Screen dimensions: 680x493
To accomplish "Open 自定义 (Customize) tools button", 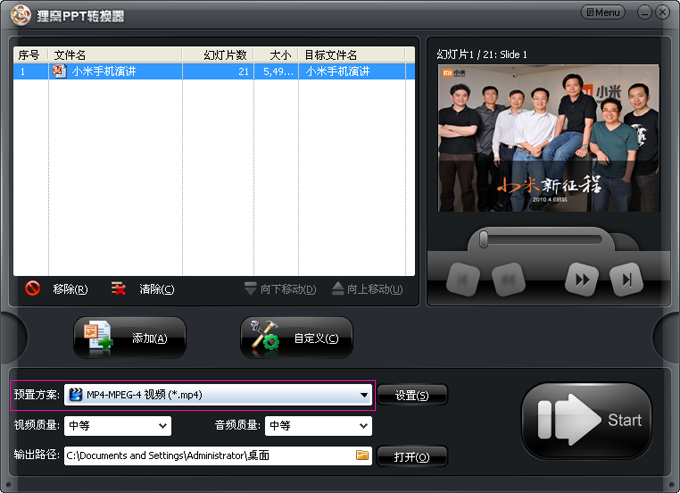I will tap(296, 338).
